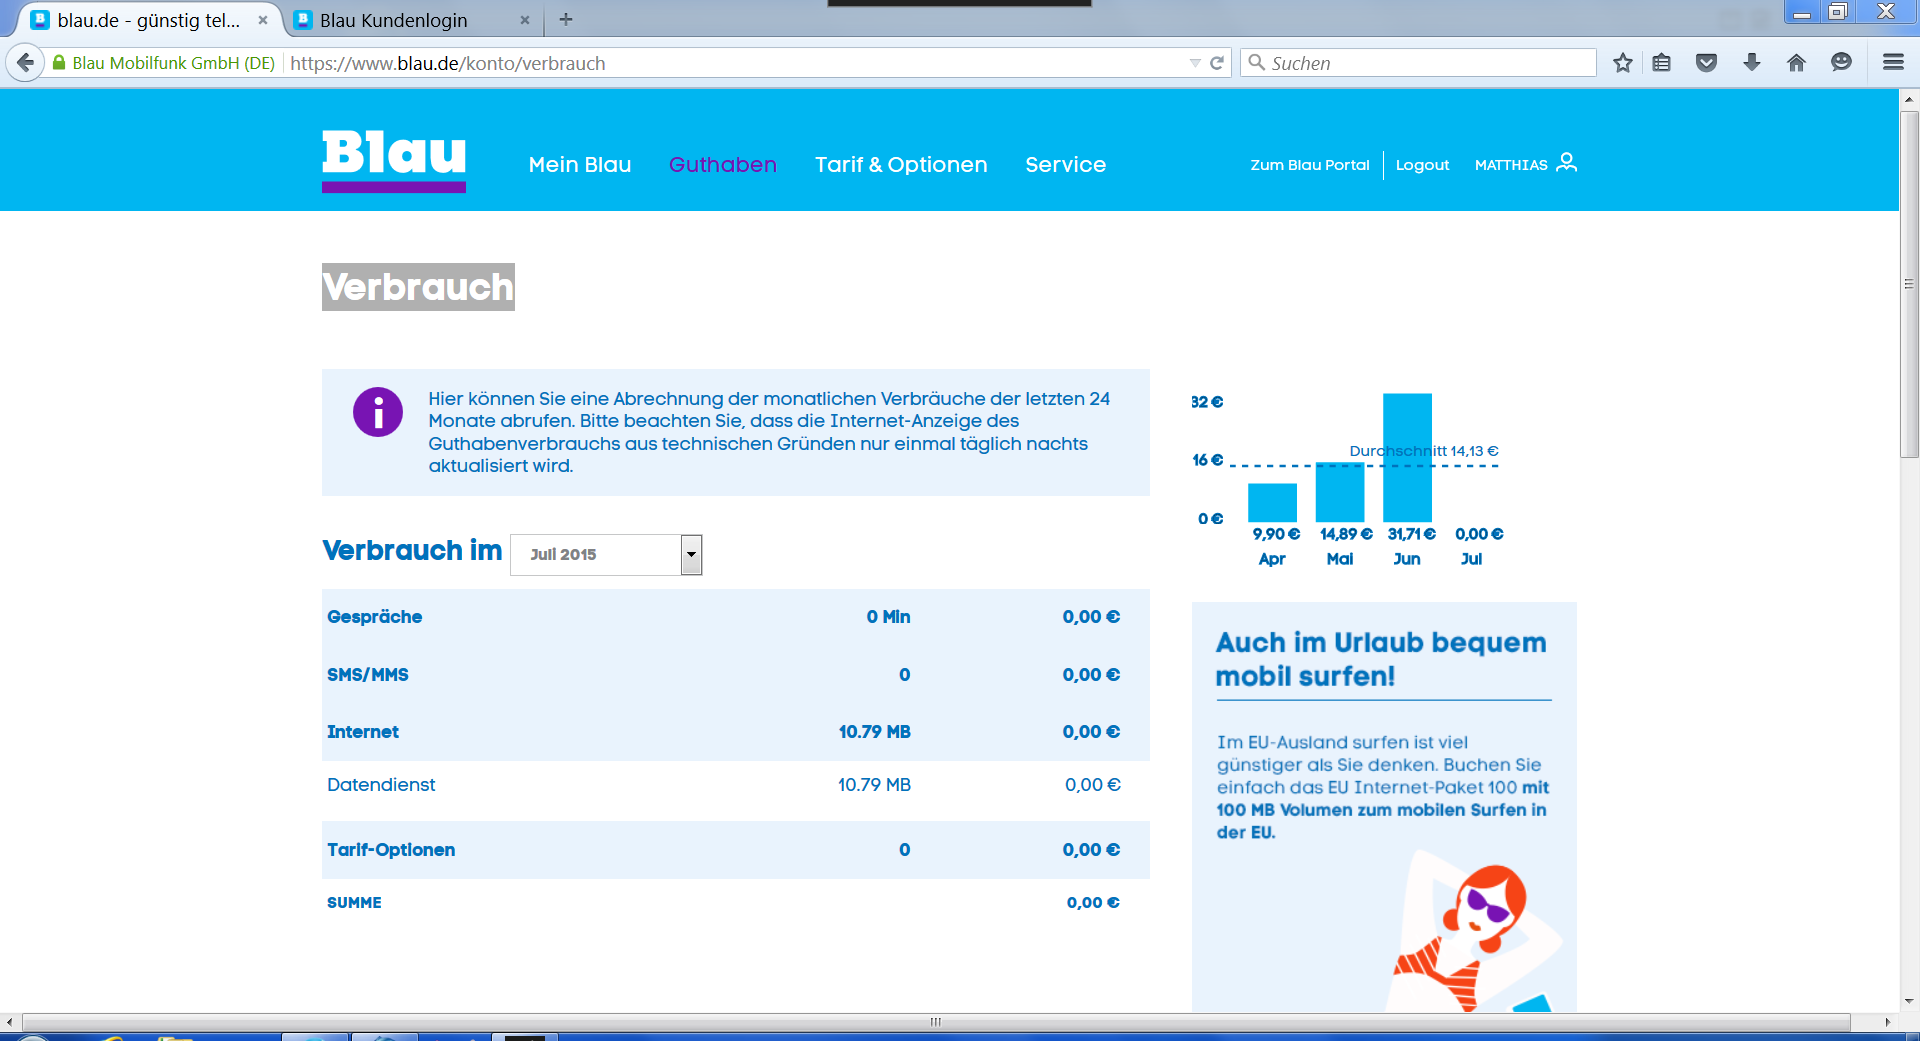The height and width of the screenshot is (1041, 1920).
Task: Click the Auch im Urlaub bequem mobil surfen heading
Action: tap(1381, 659)
